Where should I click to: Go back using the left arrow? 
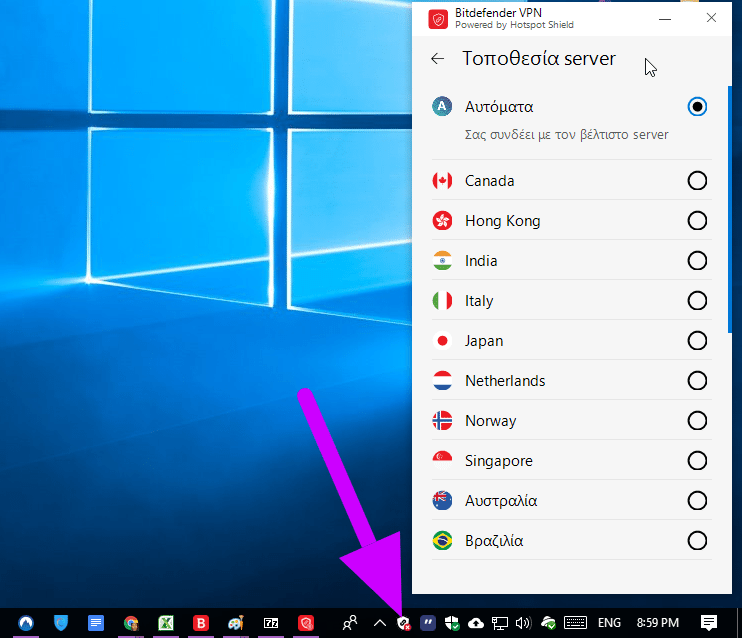coord(437,59)
